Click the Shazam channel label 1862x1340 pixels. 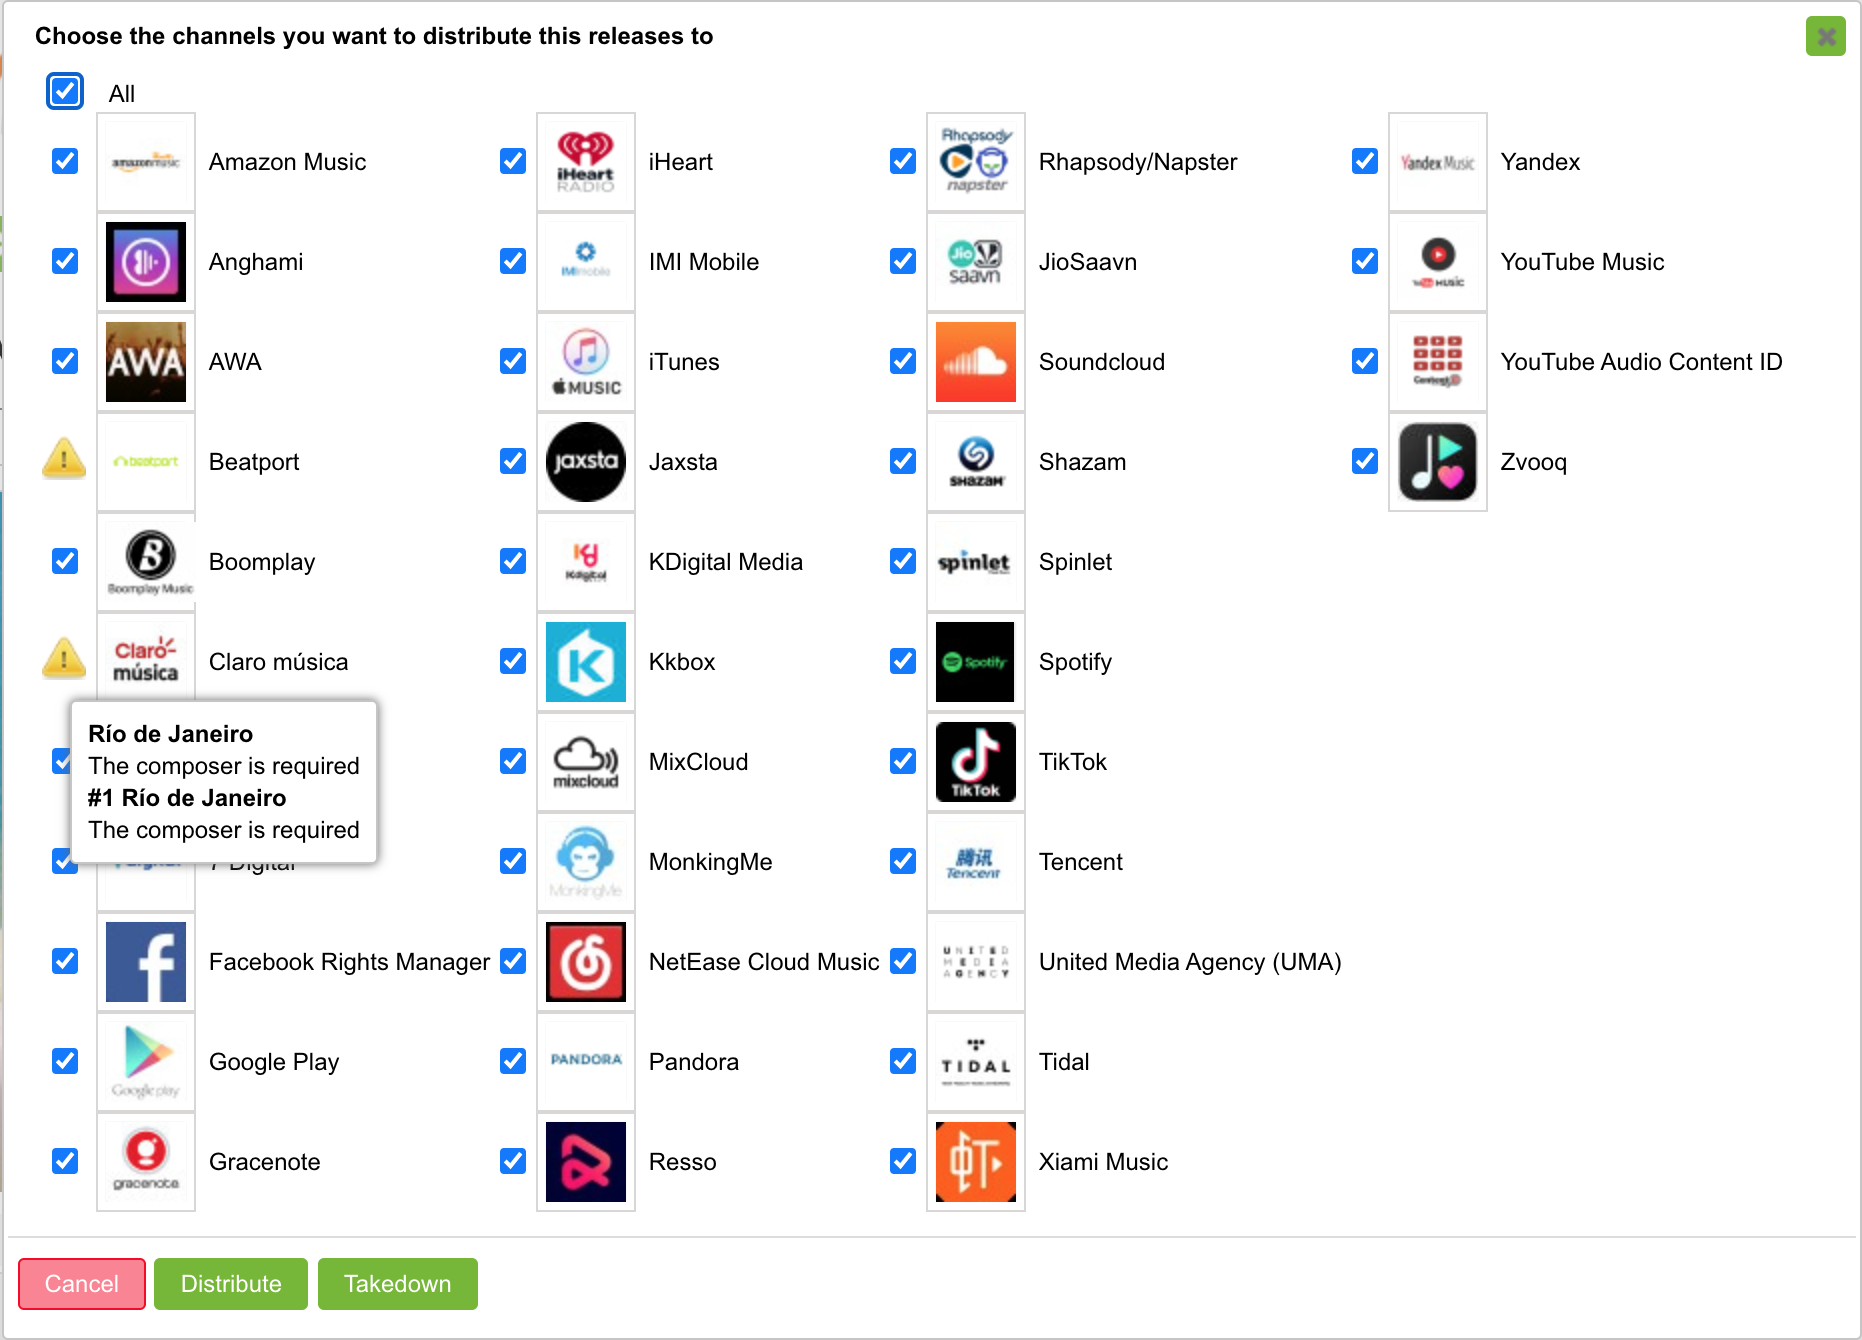pyautogui.click(x=1082, y=462)
